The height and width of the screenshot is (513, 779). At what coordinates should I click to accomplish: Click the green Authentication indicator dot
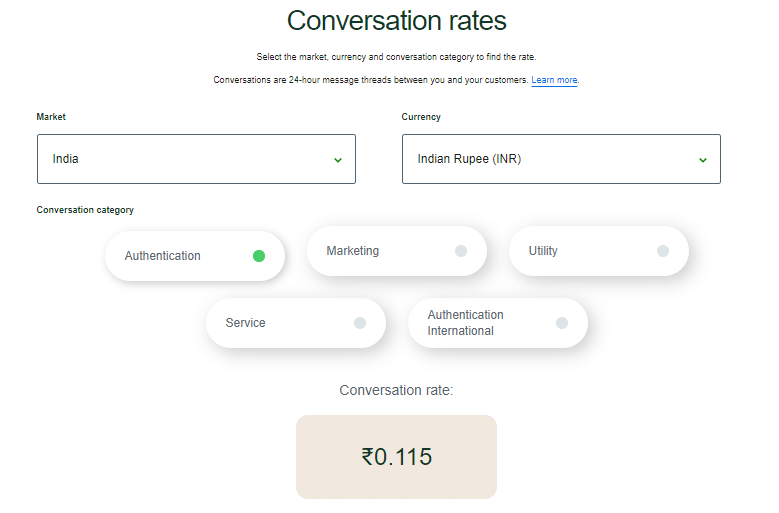click(259, 256)
